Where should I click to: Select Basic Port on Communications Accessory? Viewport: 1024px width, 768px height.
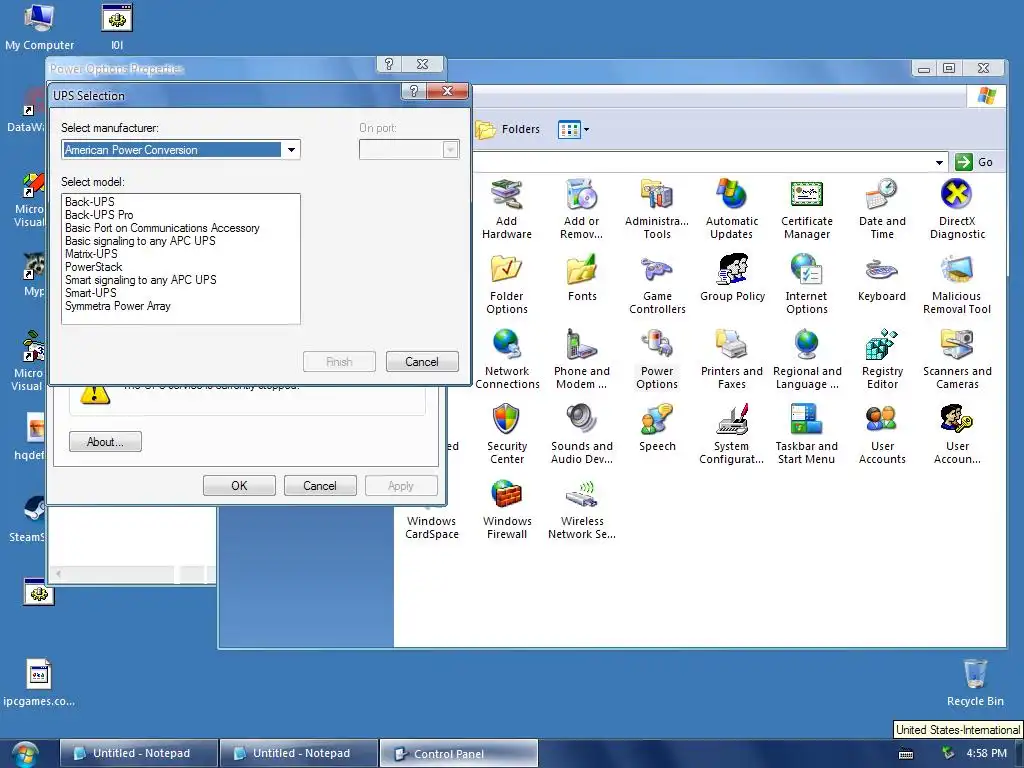point(162,228)
